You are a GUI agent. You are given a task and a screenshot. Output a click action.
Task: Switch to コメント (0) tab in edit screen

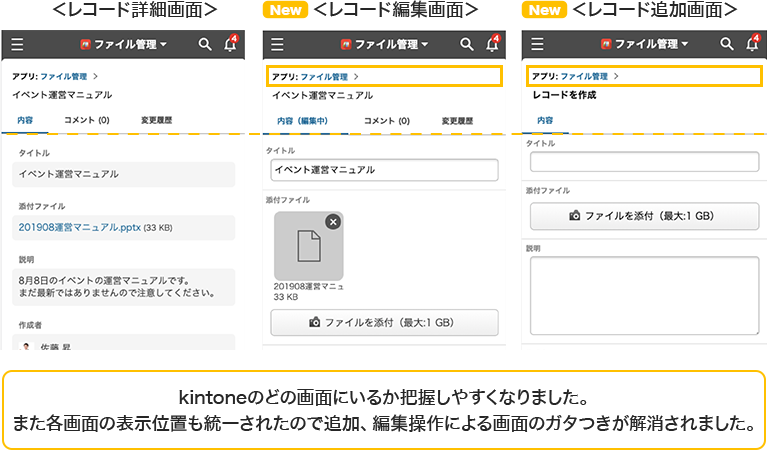[387, 121]
